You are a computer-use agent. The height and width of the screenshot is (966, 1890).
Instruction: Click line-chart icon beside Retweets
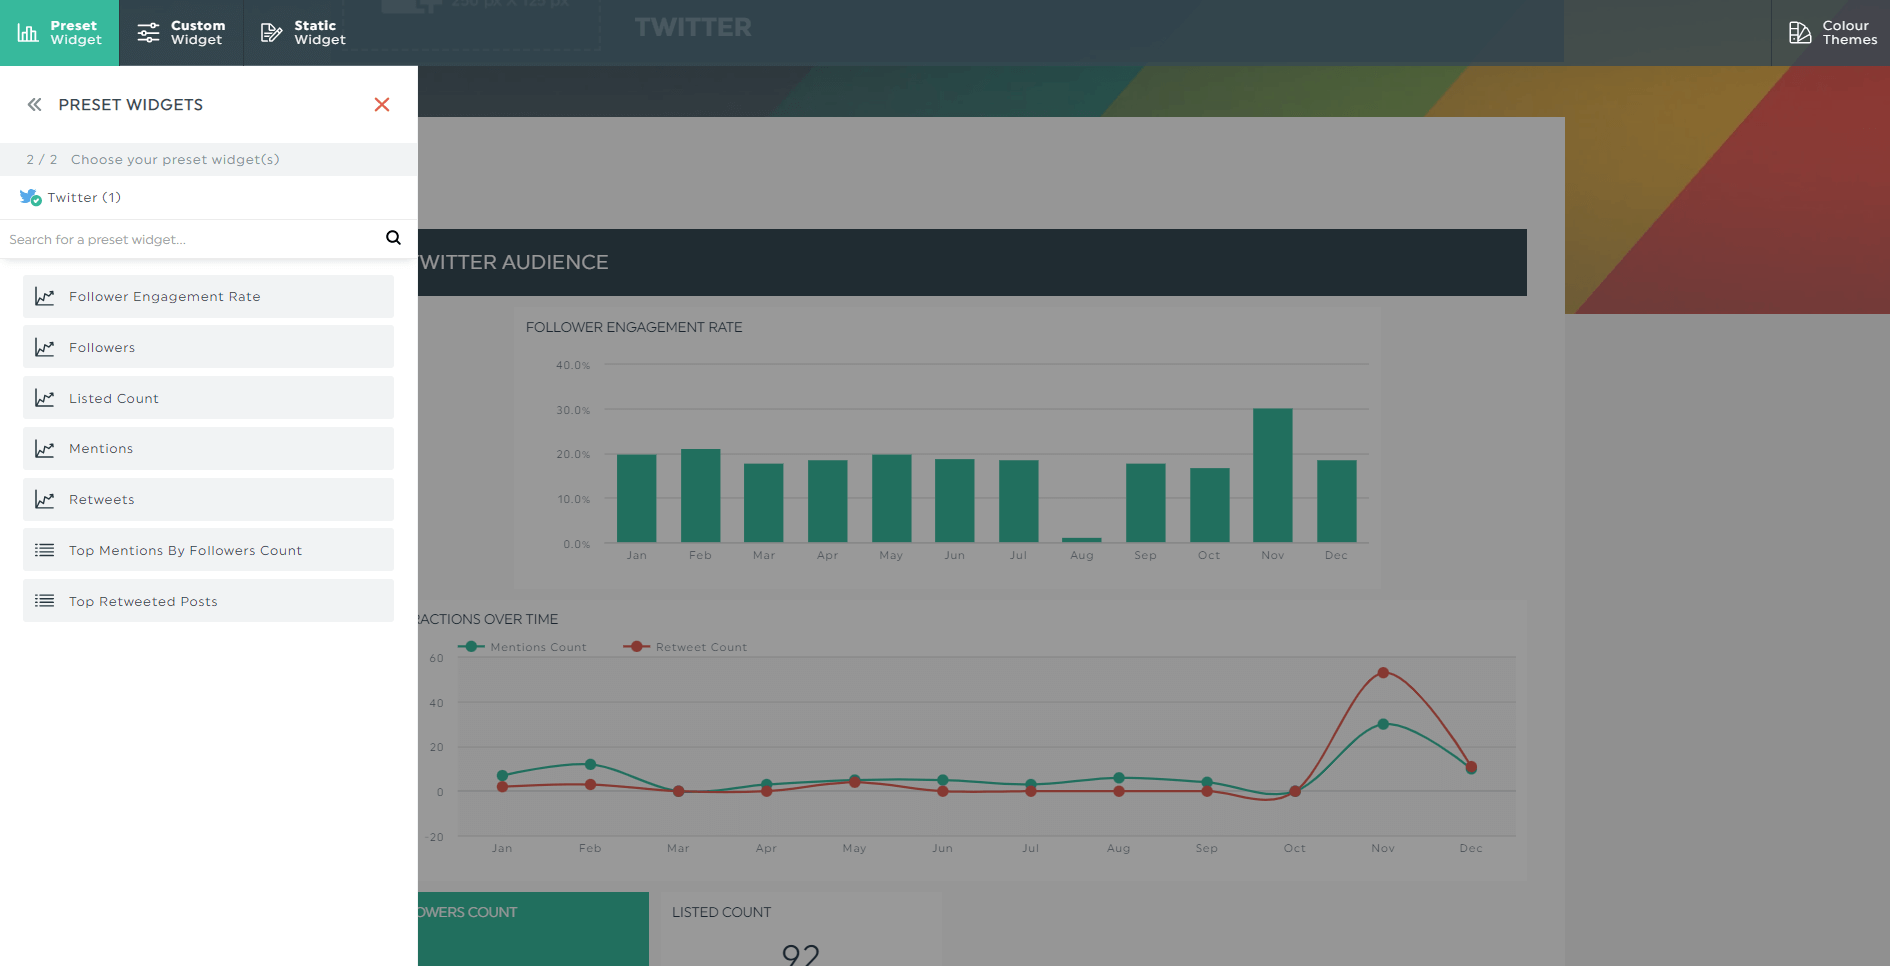pyautogui.click(x=45, y=499)
